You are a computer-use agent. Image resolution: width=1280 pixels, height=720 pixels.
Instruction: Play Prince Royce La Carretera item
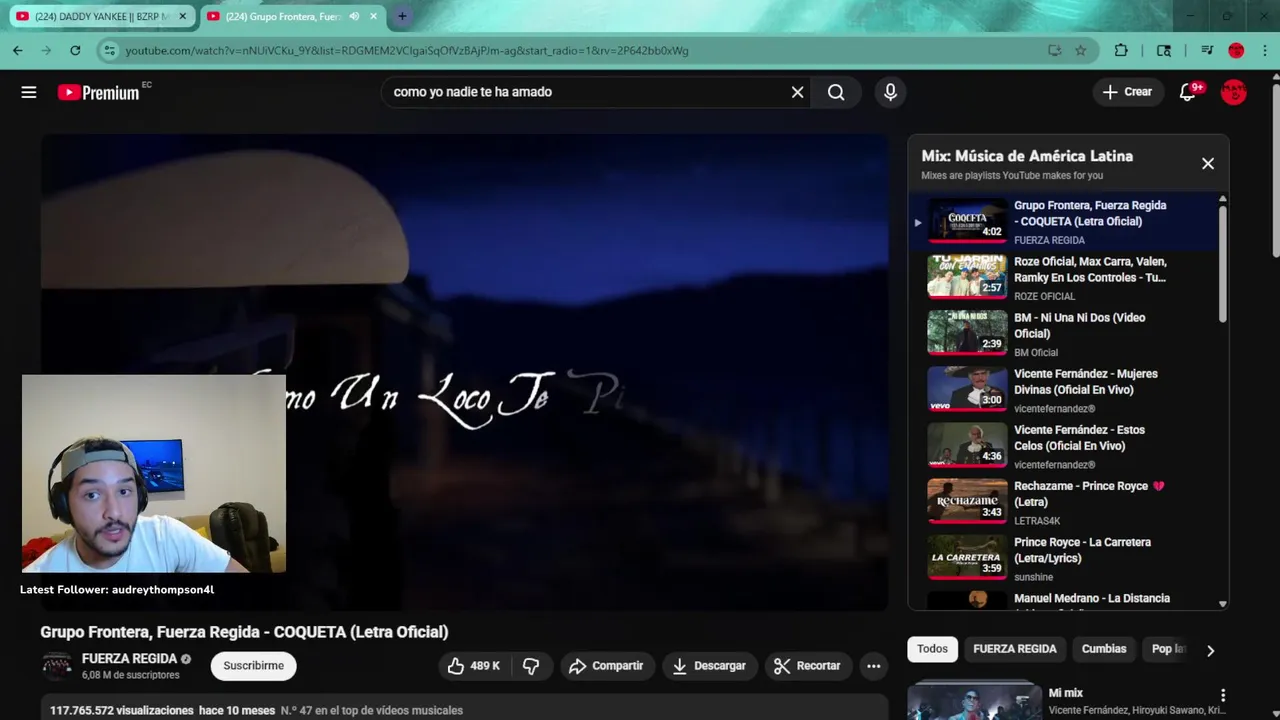(x=1064, y=557)
